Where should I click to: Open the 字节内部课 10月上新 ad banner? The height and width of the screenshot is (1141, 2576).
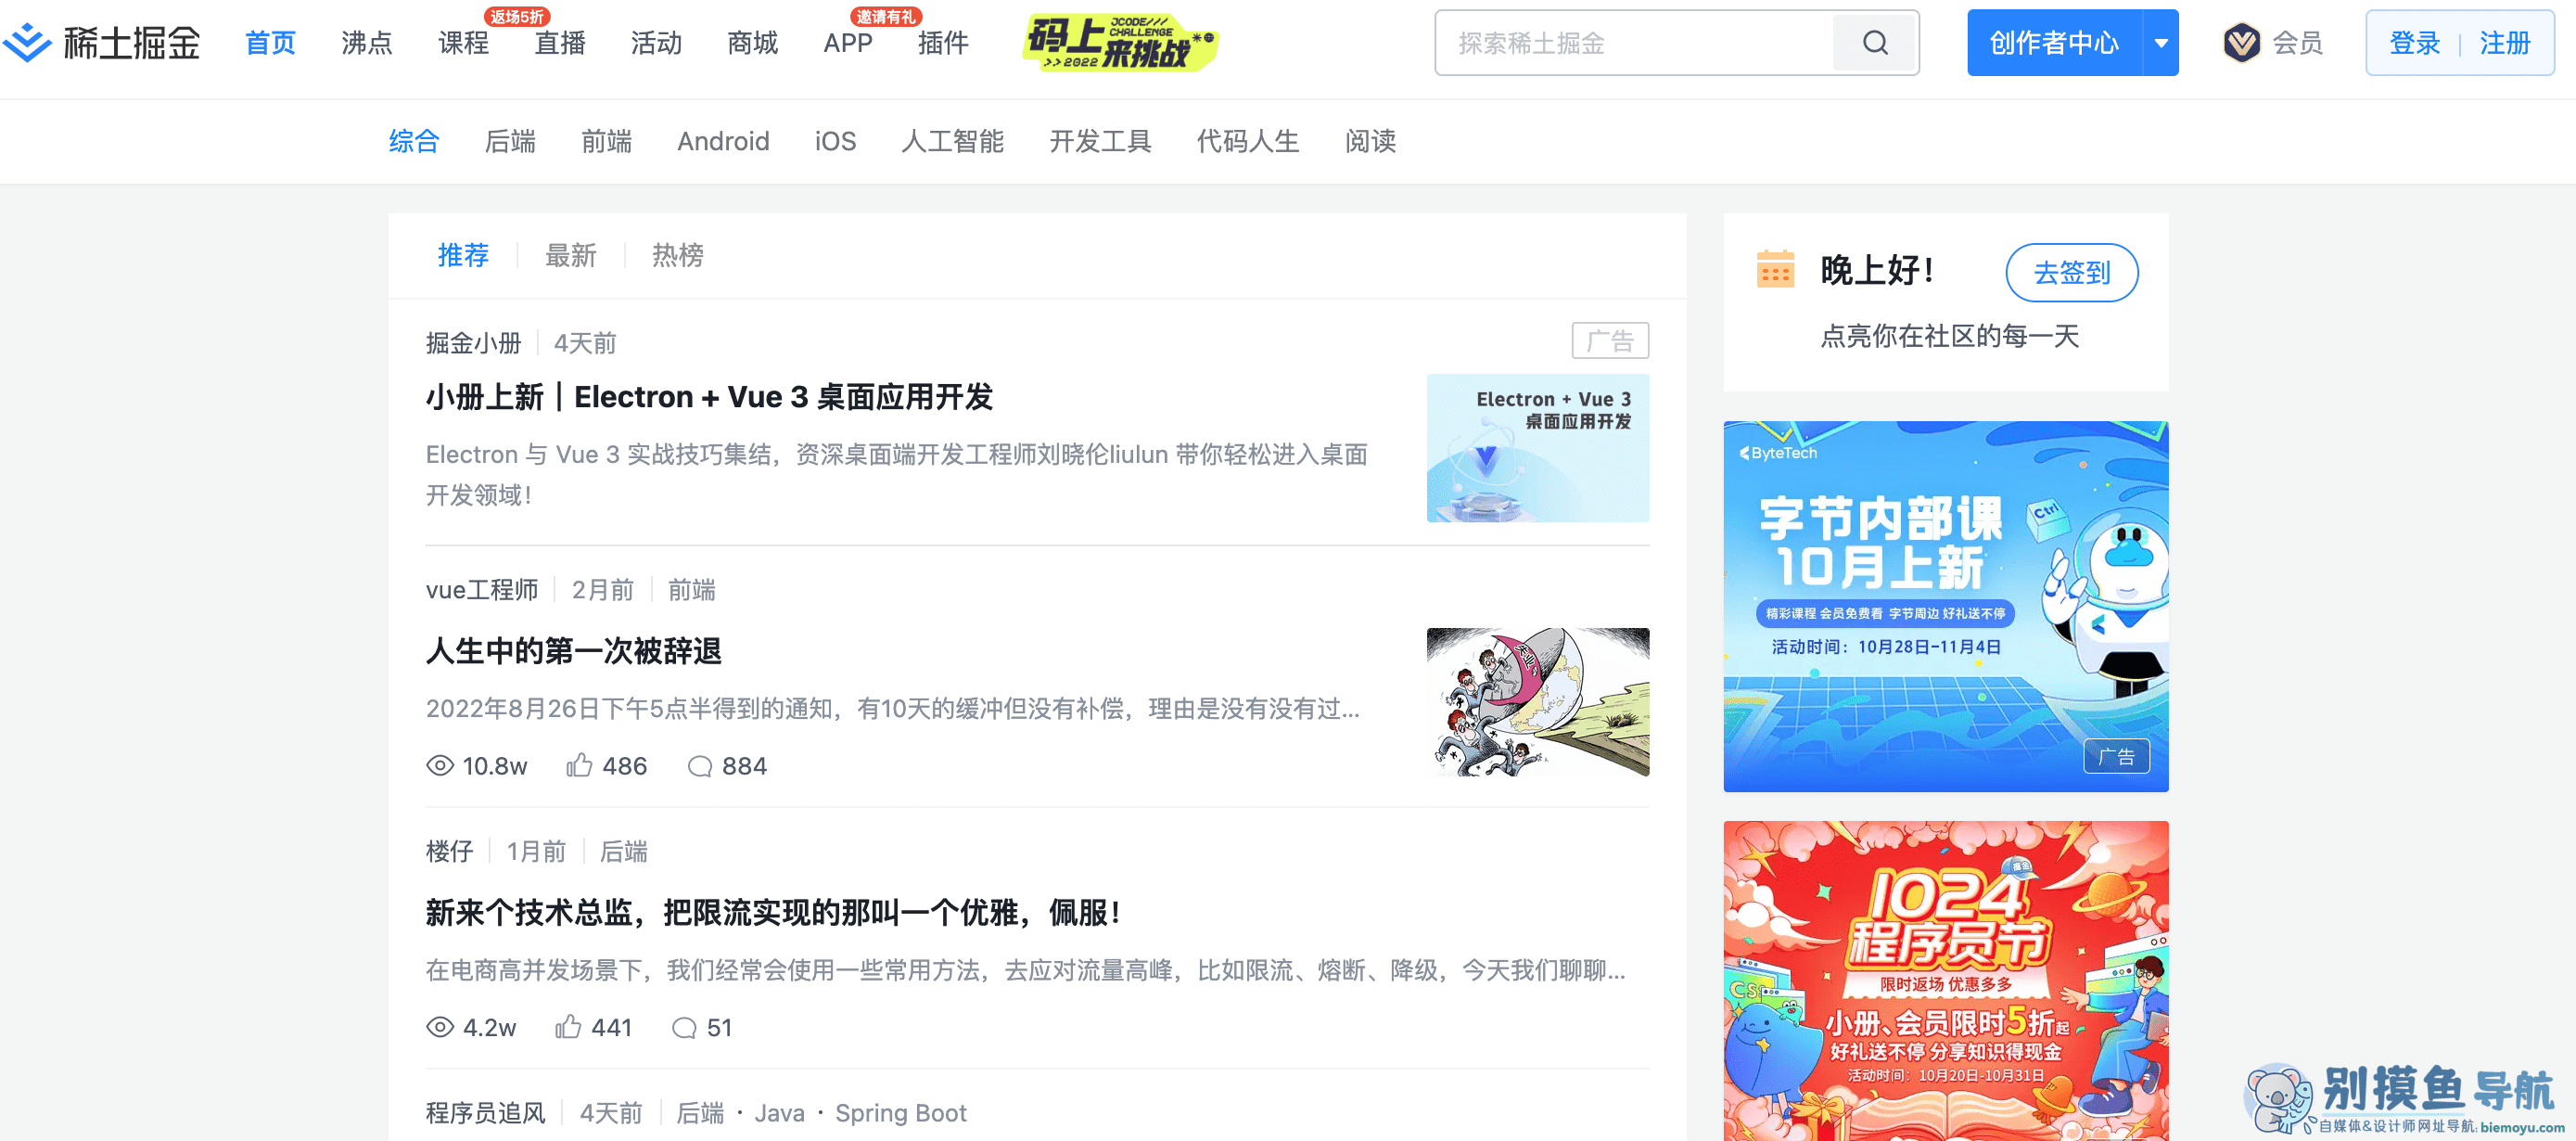tap(1945, 606)
